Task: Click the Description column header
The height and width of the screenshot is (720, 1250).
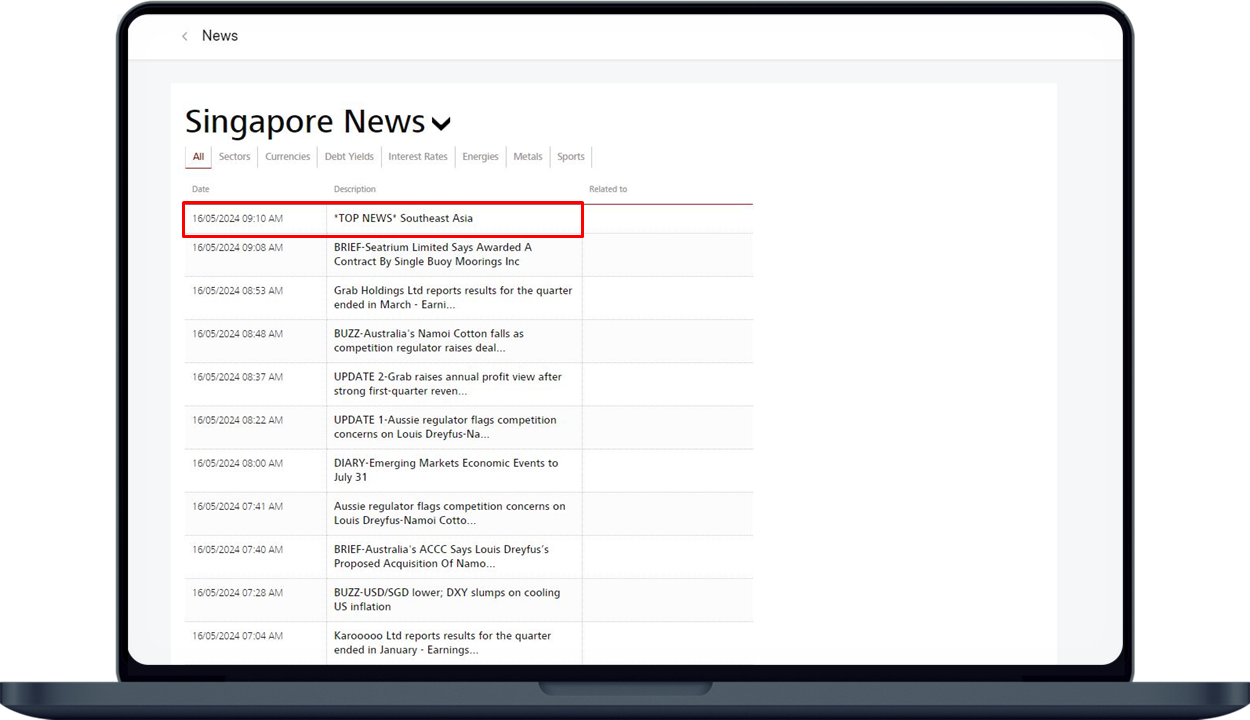Action: (x=355, y=189)
